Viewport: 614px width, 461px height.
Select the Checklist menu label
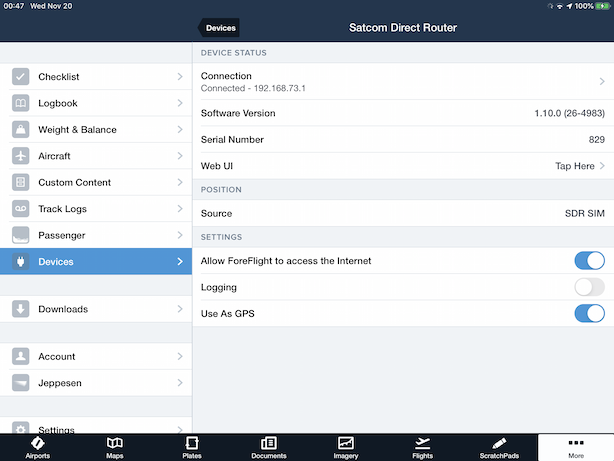click(x=59, y=77)
